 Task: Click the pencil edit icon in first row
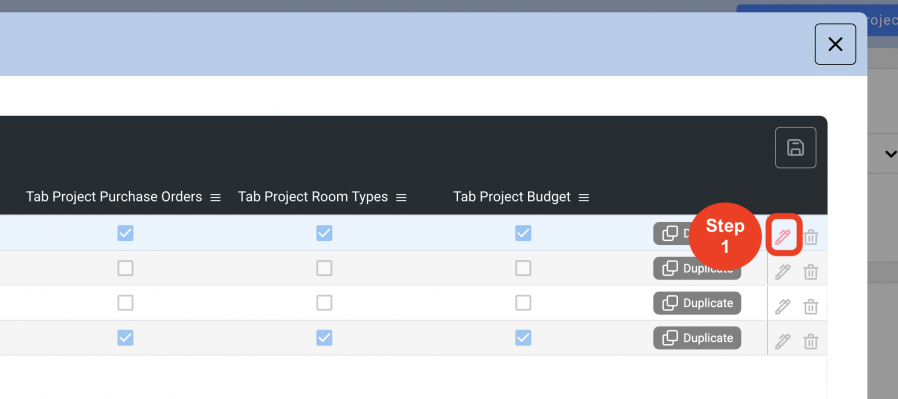point(783,235)
